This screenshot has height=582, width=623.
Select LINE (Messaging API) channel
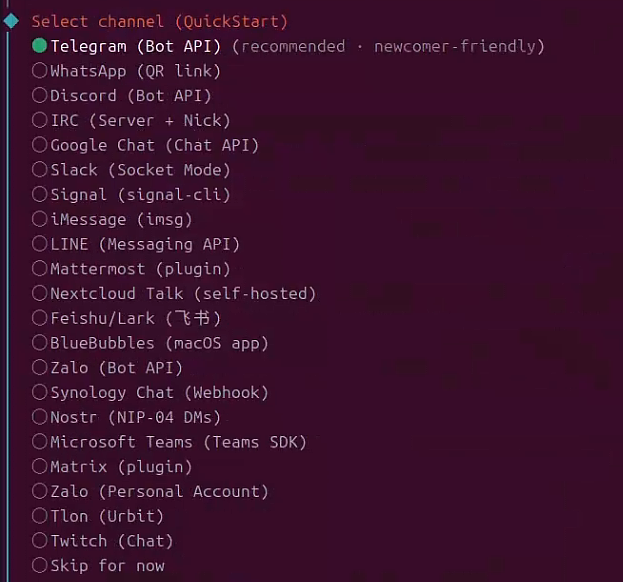40,244
